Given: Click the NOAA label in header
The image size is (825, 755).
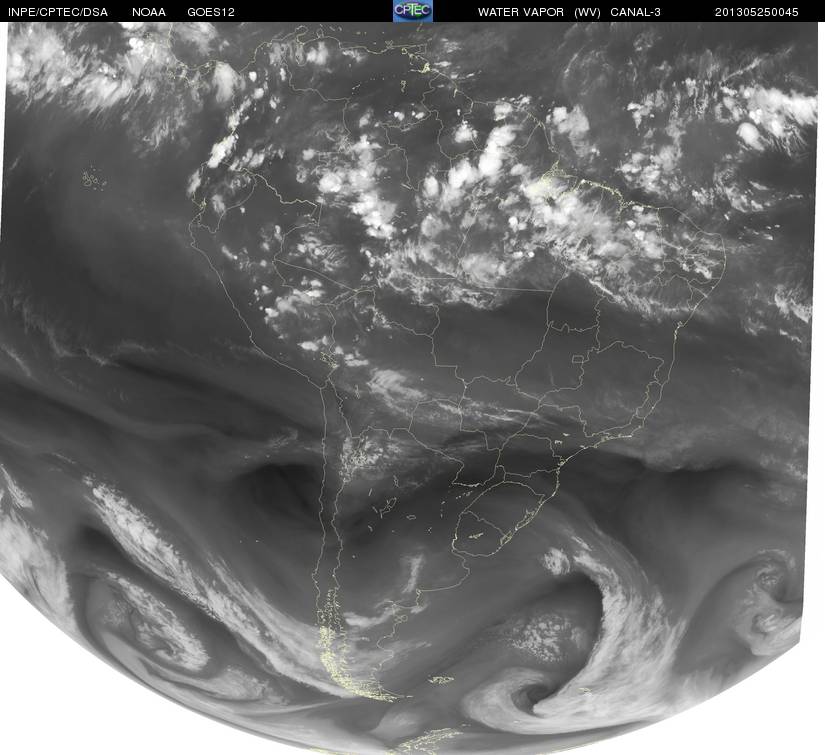Looking at the screenshot, I should tap(149, 12).
